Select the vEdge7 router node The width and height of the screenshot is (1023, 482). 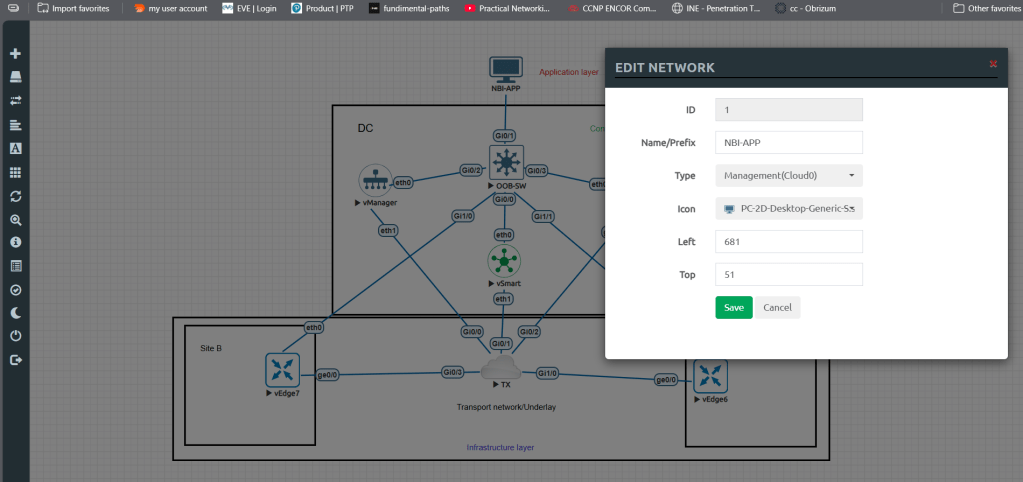click(x=280, y=371)
